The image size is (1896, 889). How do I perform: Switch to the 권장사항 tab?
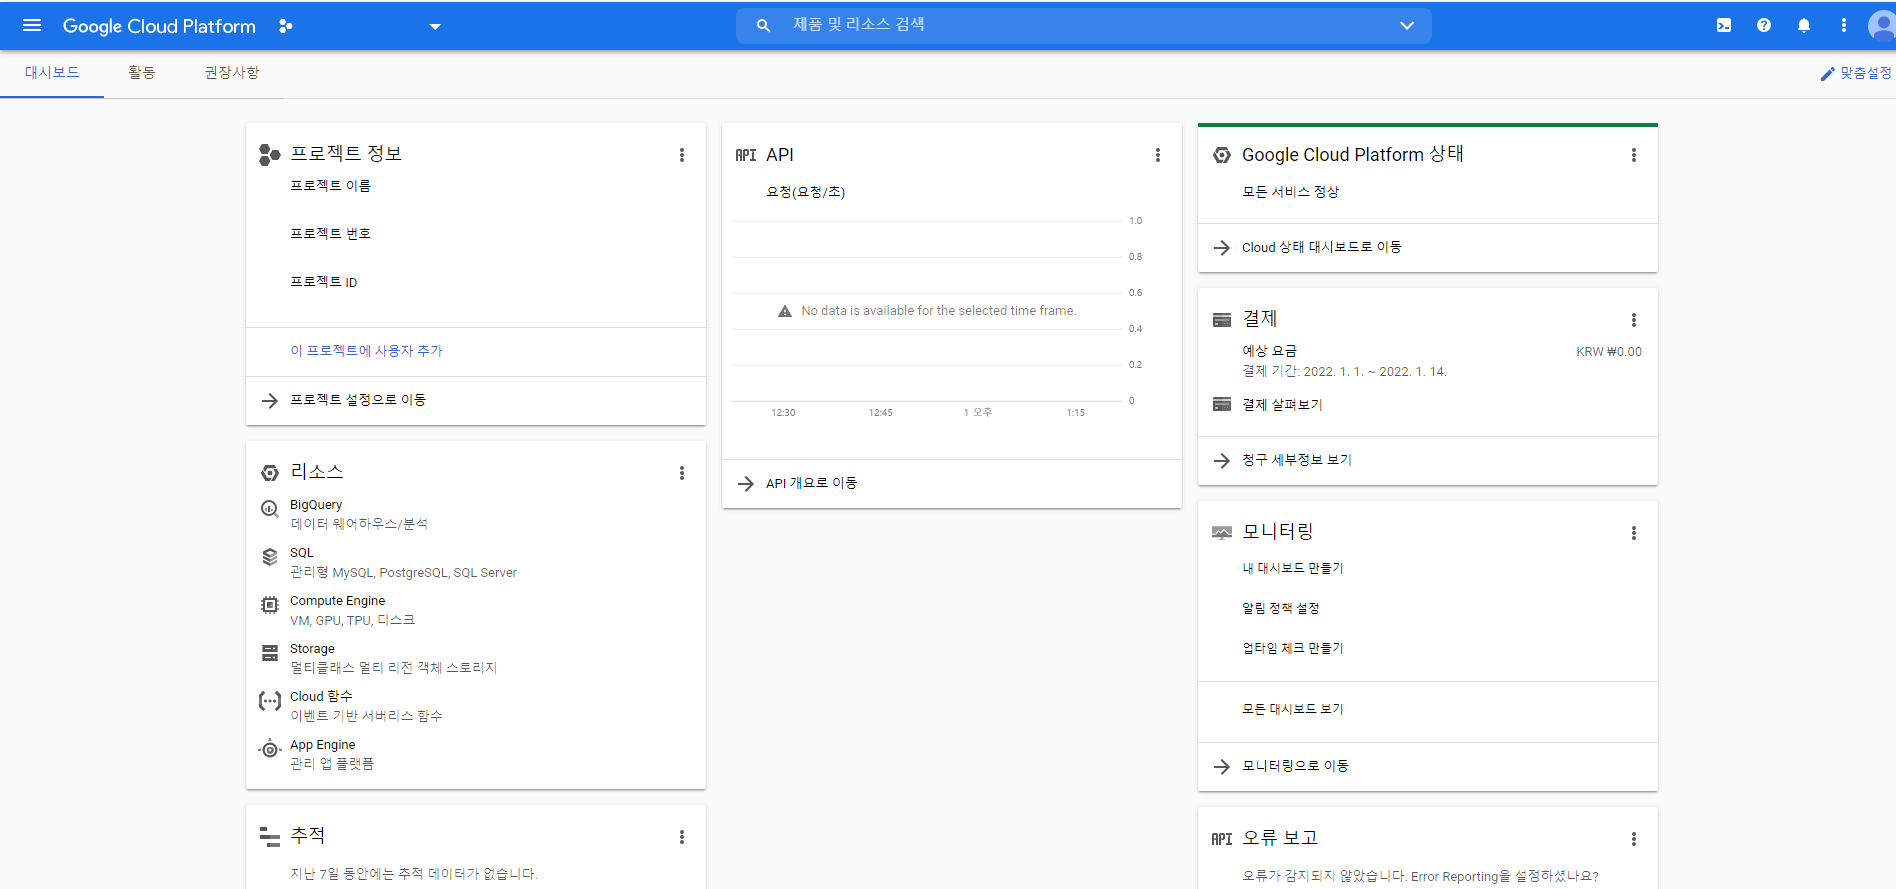232,73
